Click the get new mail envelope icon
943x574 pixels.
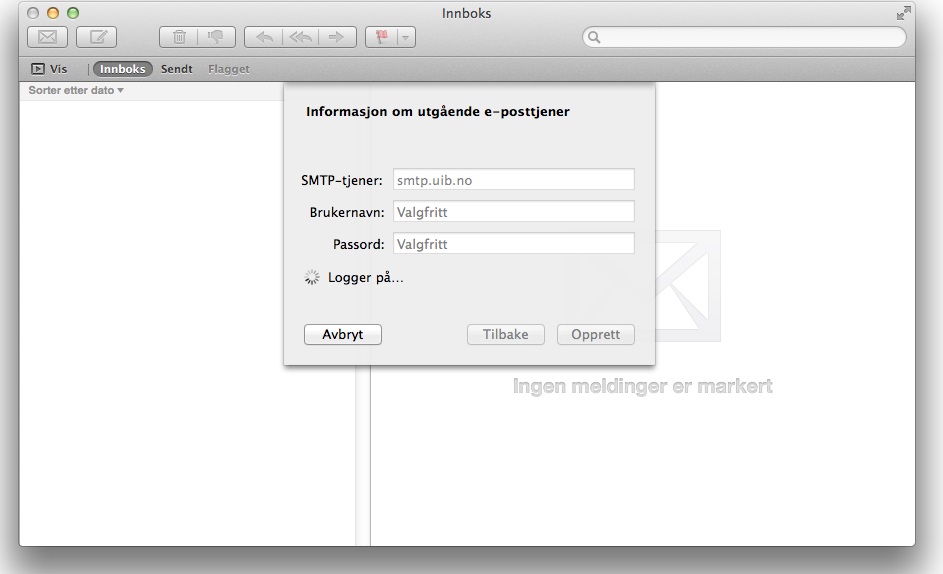point(48,38)
